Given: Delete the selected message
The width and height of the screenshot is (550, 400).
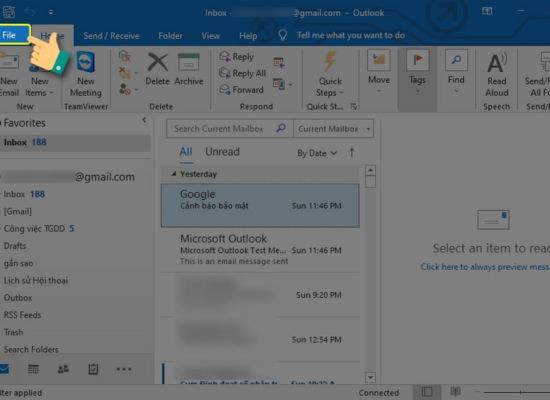Looking at the screenshot, I should (x=157, y=69).
